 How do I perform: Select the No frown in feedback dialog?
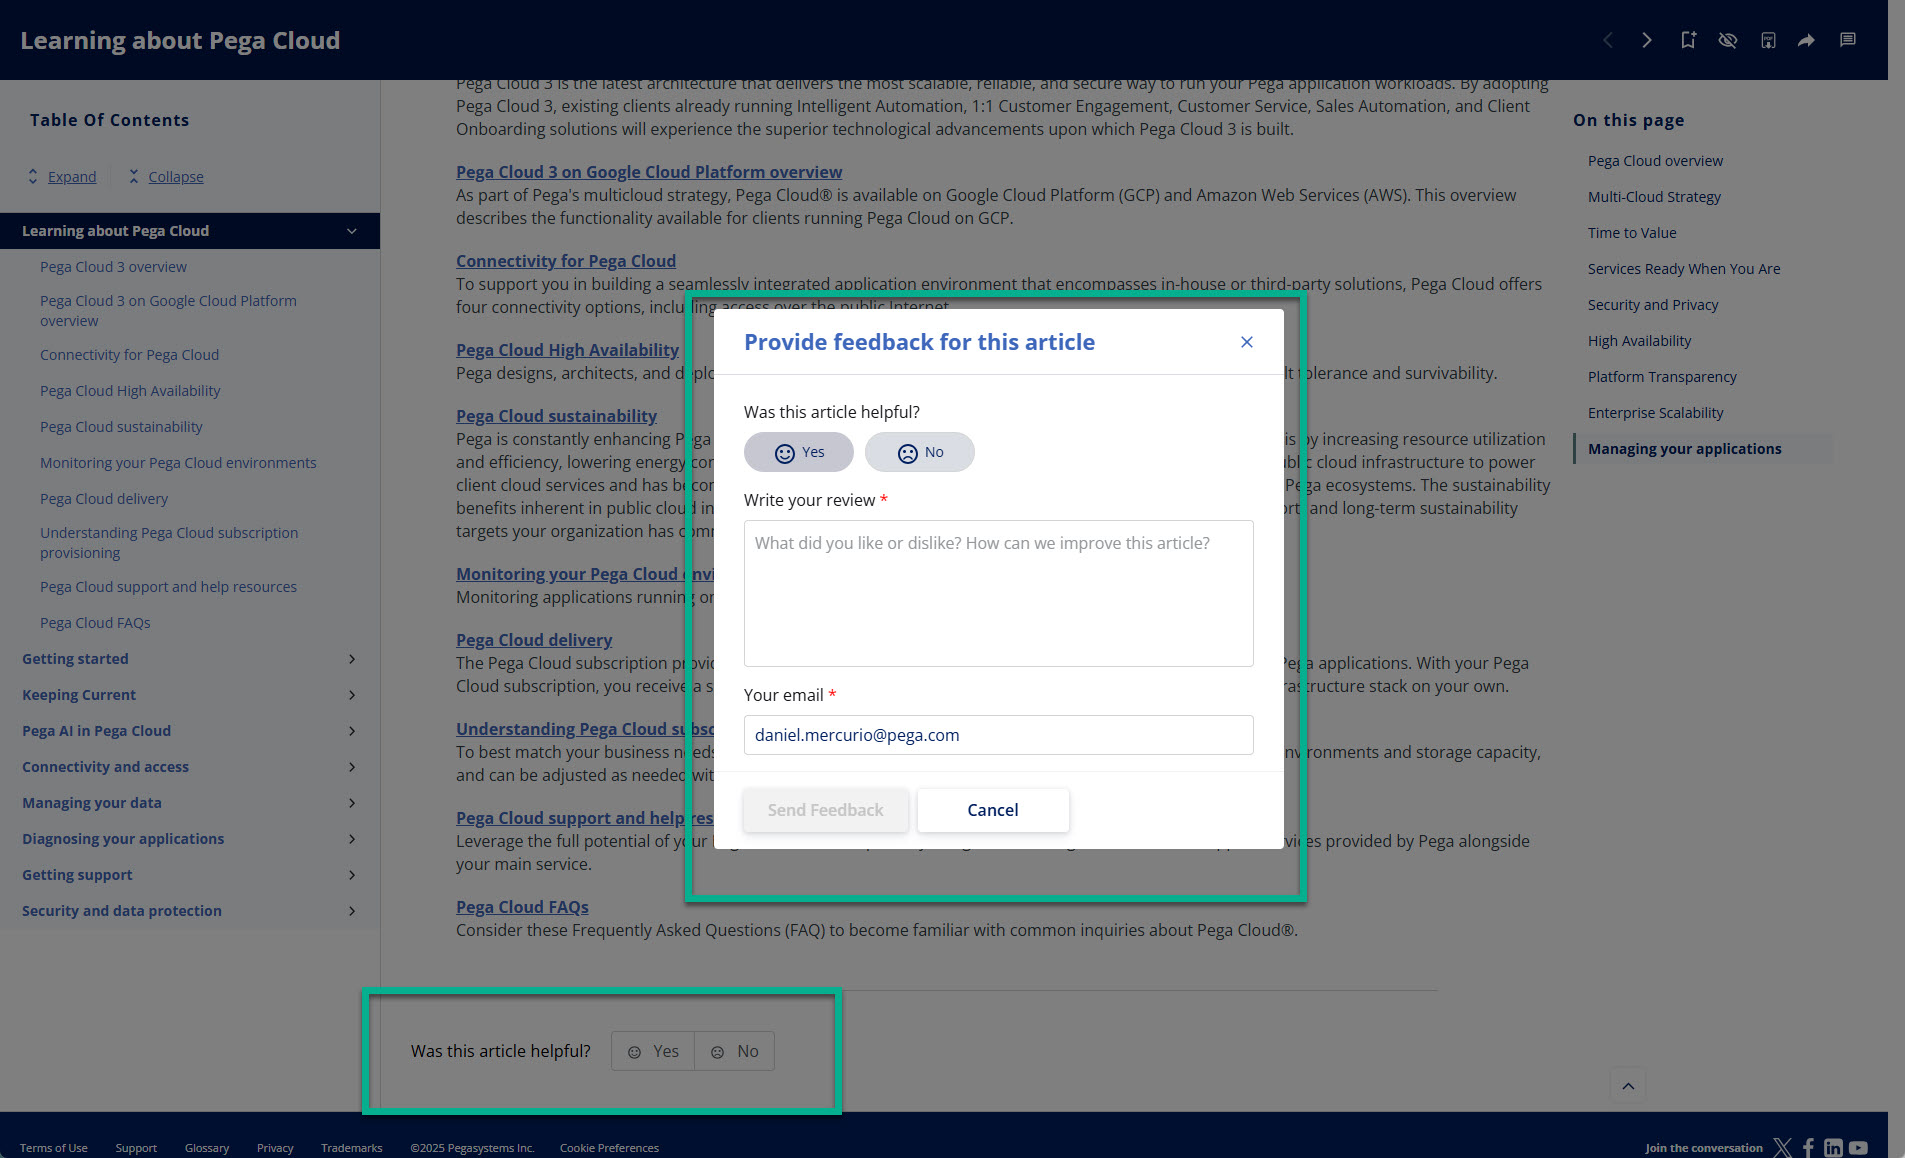(920, 452)
